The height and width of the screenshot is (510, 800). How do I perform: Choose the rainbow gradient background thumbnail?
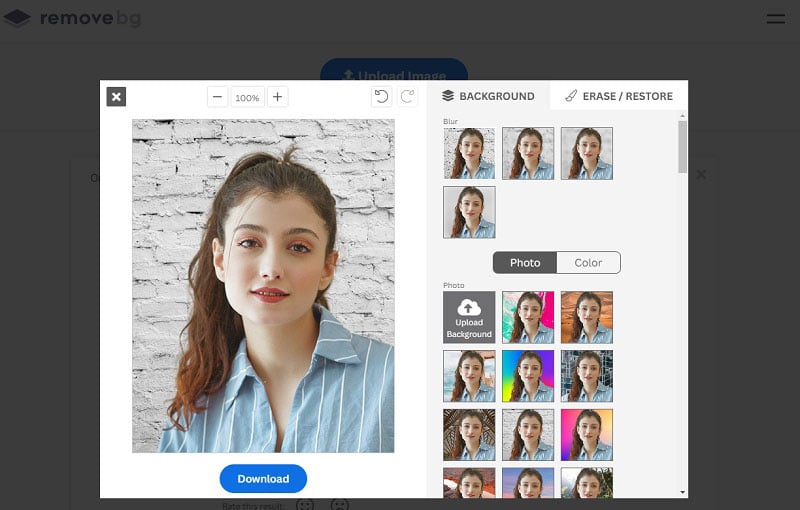coord(528,376)
